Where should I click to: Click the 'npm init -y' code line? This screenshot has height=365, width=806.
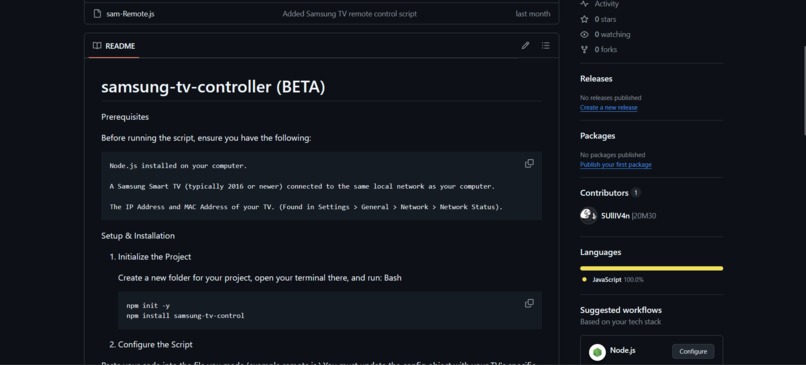click(x=148, y=305)
